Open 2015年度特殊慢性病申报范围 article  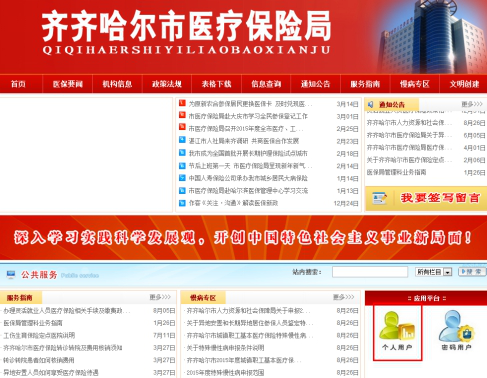click(225, 372)
